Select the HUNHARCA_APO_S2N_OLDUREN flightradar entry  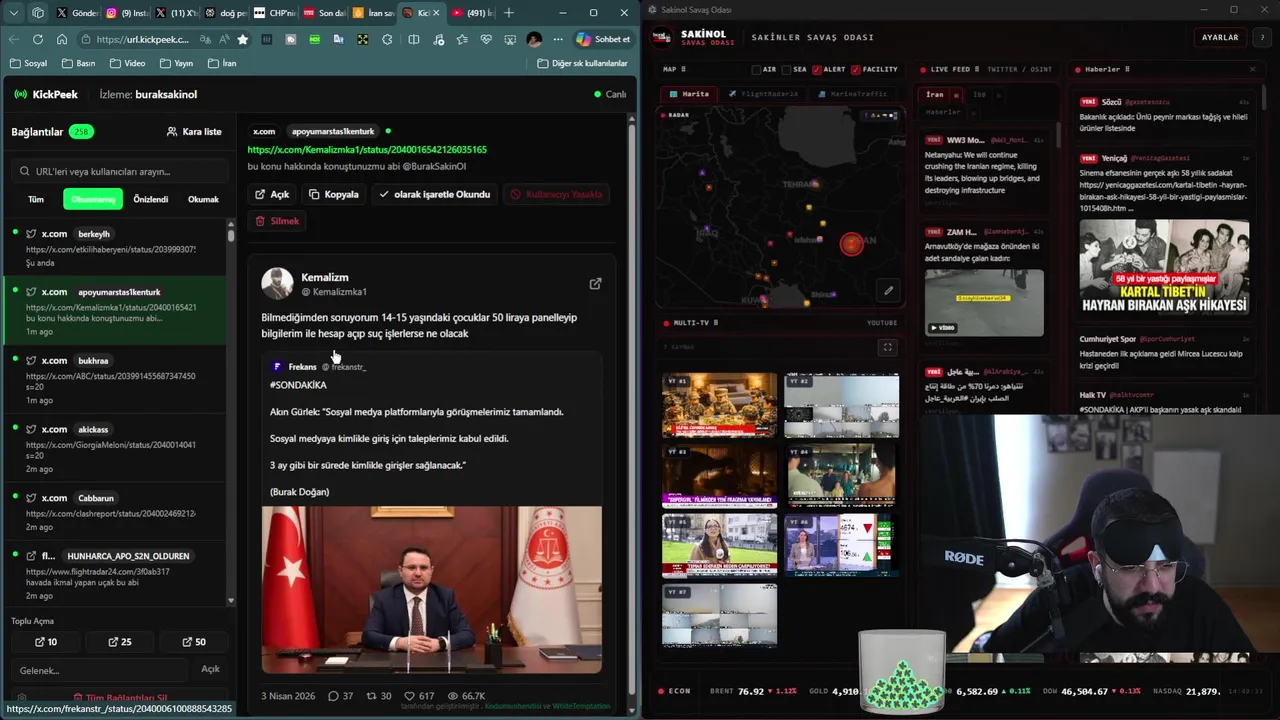tap(115, 575)
